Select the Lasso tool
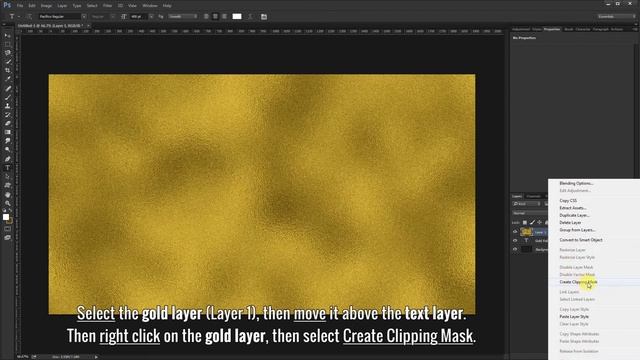The height and width of the screenshot is (360, 640). (x=7, y=53)
